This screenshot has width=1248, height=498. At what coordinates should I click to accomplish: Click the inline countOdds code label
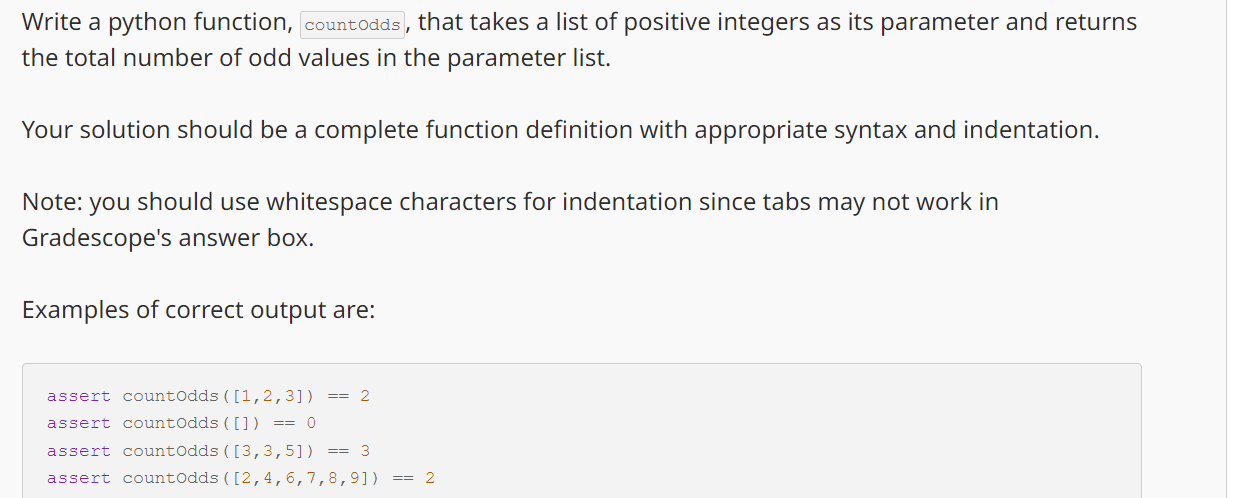pyautogui.click(x=353, y=25)
